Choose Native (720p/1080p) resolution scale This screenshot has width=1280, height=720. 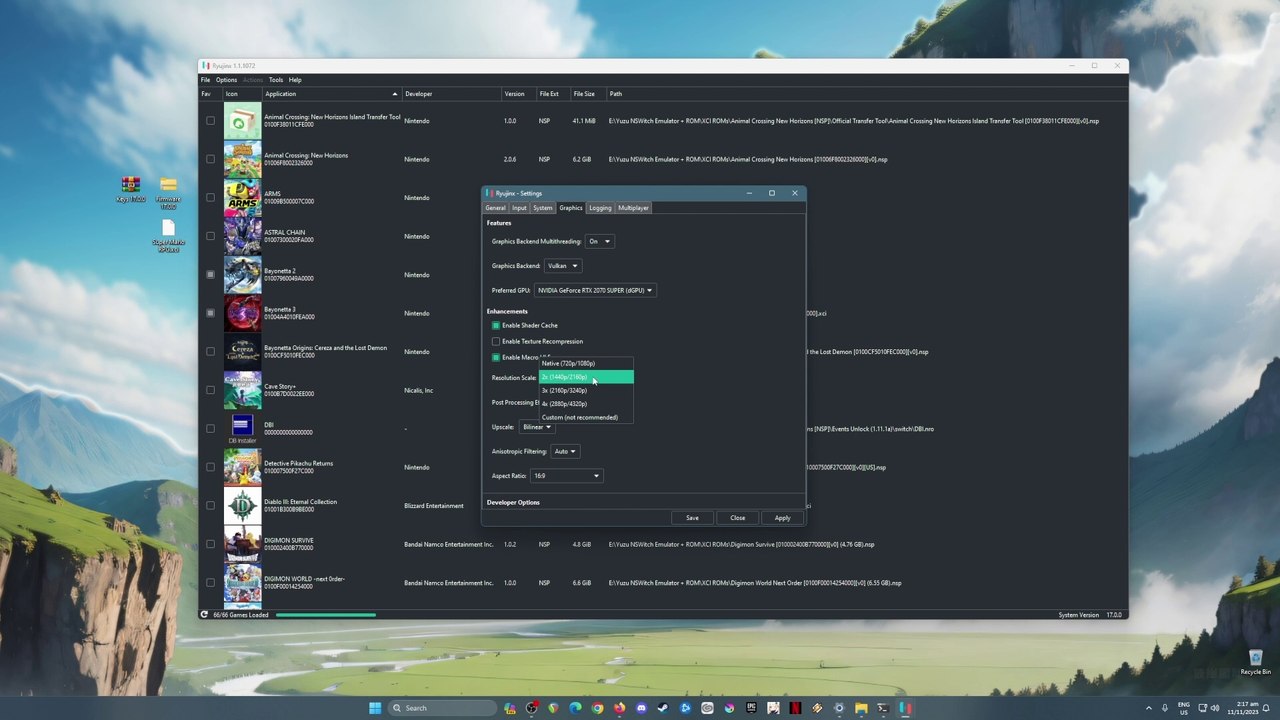pos(586,363)
